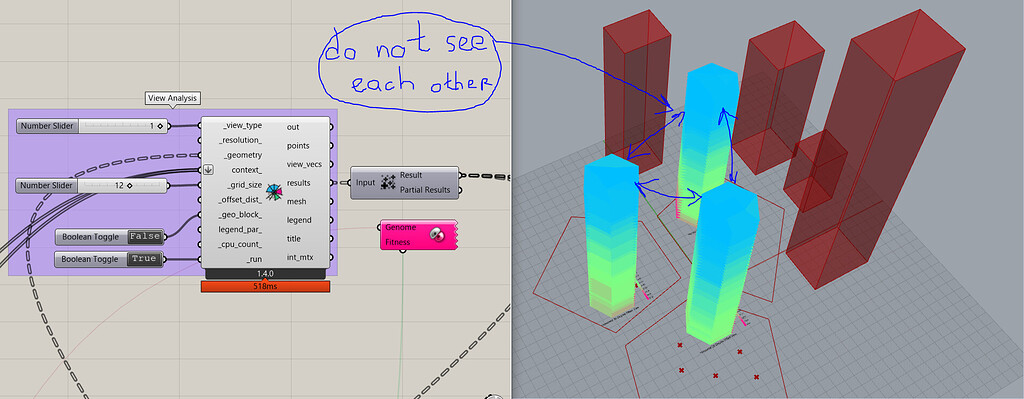
Task: Click the slider grip showing value 12
Action: click(129, 186)
